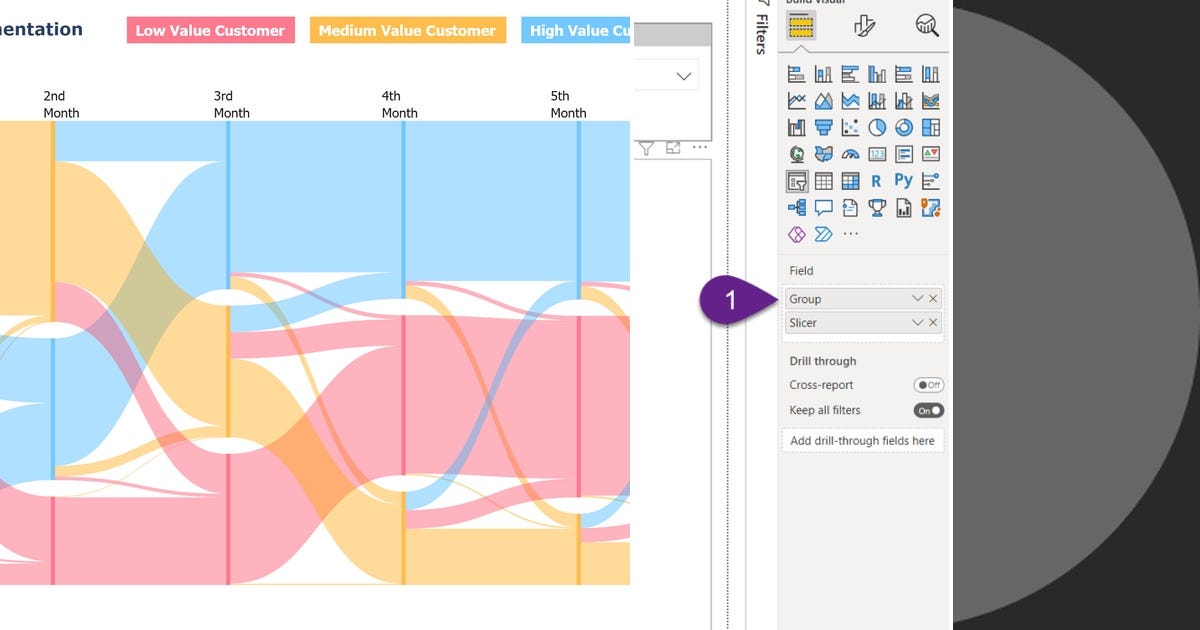
Task: Select the donut chart visual icon
Action: (x=904, y=127)
